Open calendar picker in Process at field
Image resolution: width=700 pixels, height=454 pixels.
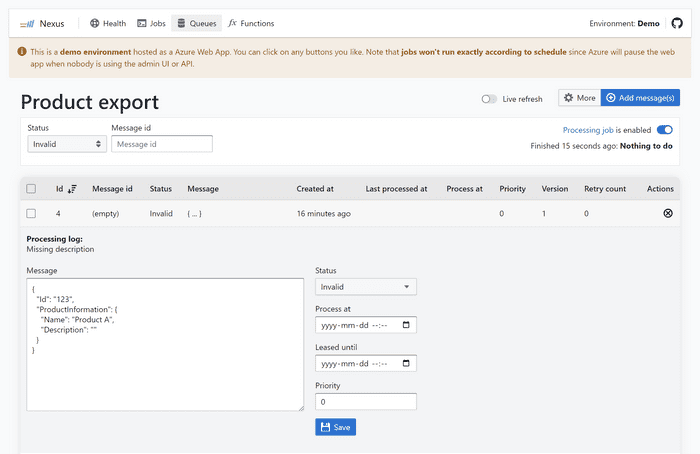406,325
